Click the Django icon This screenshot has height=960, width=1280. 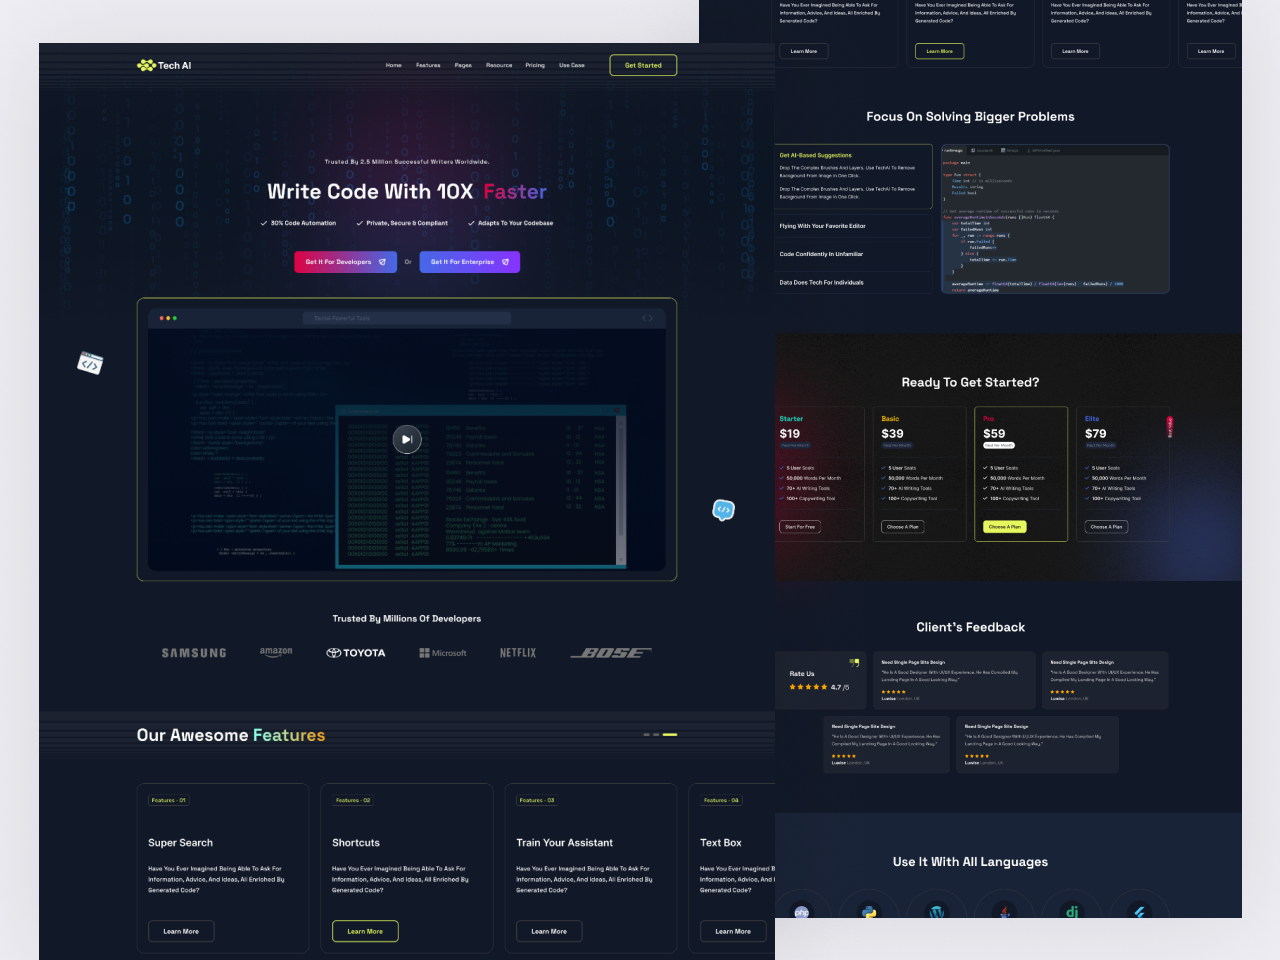[x=1072, y=912]
